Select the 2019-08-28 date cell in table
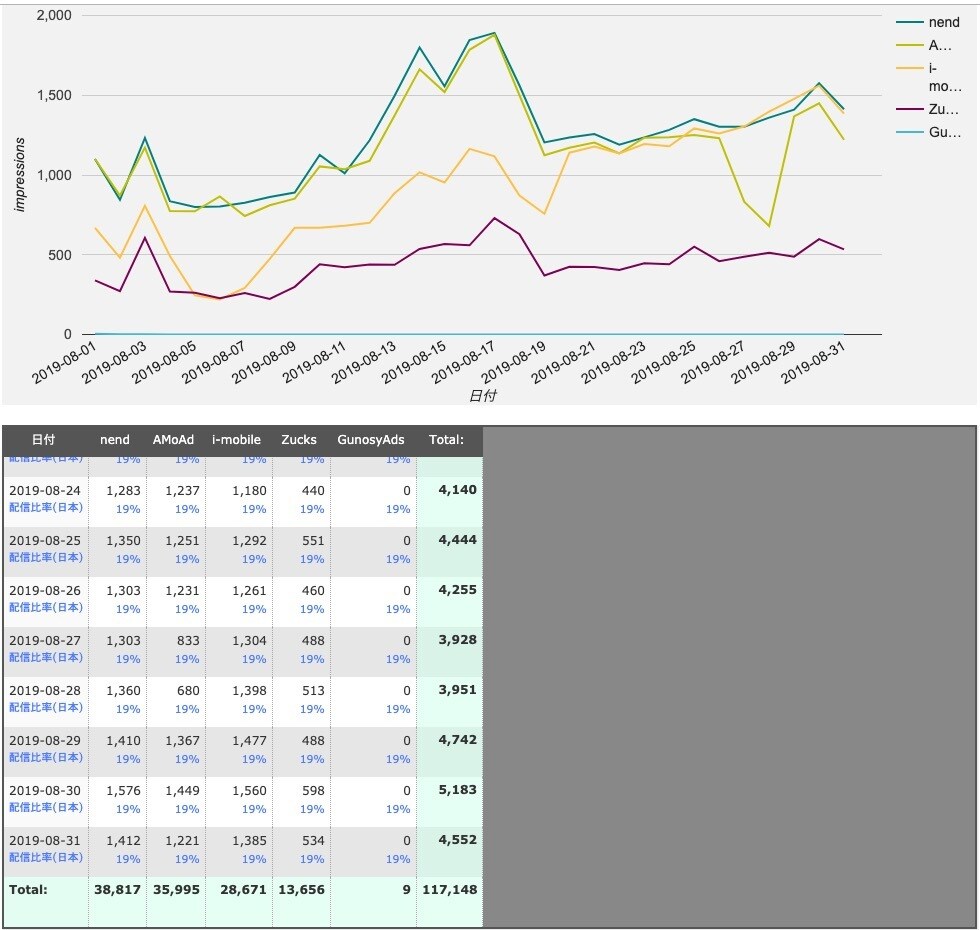This screenshot has width=980, height=930. [x=45, y=691]
